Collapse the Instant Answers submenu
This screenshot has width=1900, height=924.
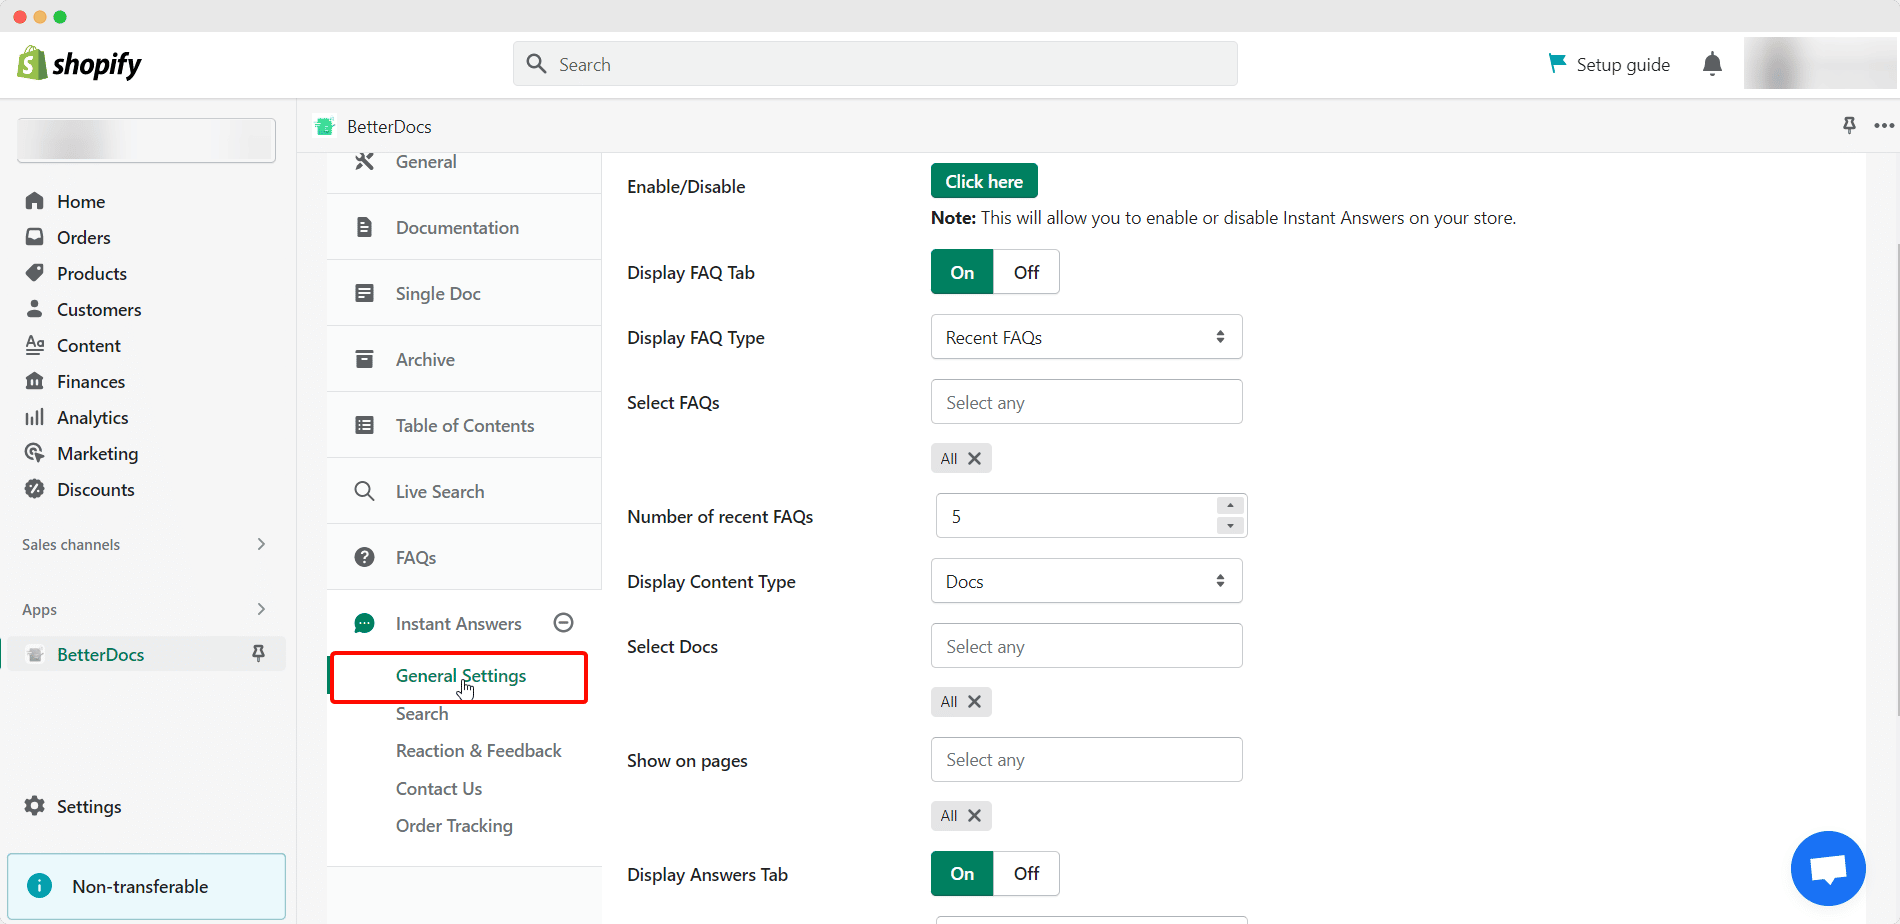coord(564,623)
